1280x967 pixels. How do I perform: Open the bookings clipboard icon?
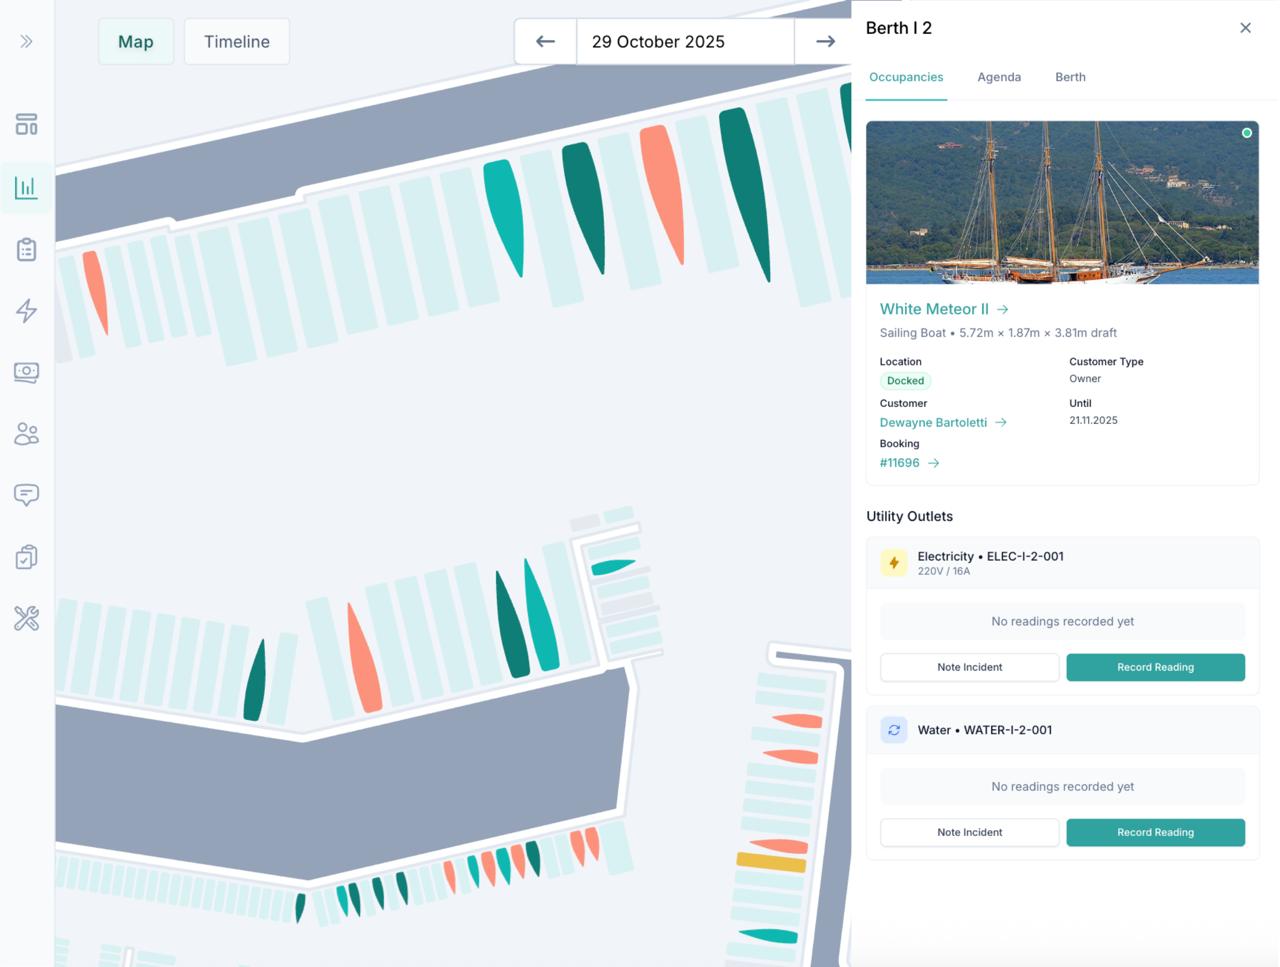point(26,249)
